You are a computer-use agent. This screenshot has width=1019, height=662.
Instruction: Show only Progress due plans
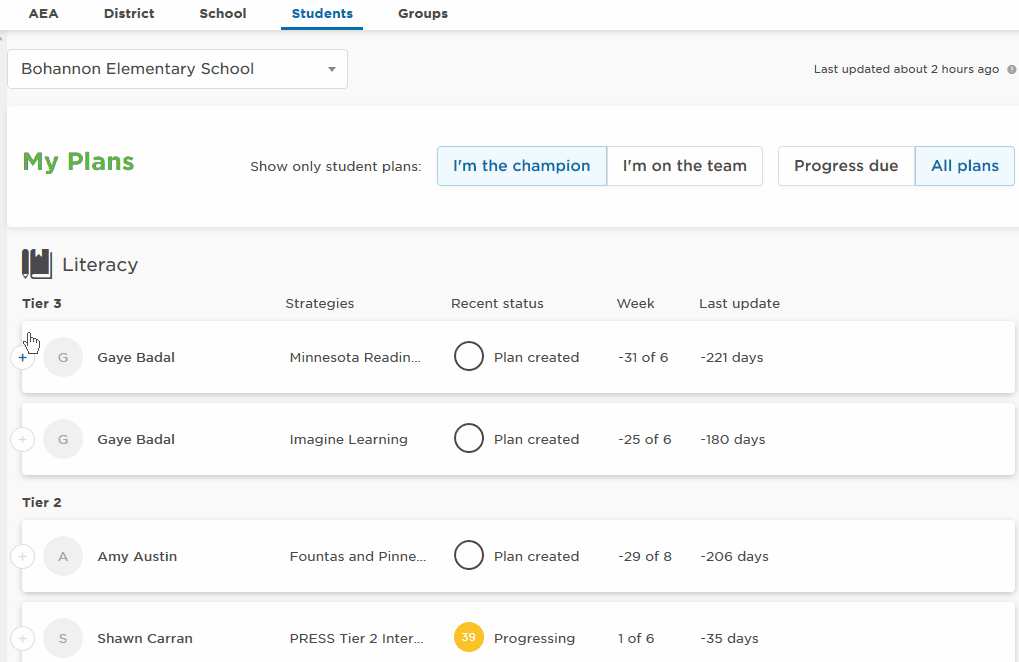(x=846, y=166)
